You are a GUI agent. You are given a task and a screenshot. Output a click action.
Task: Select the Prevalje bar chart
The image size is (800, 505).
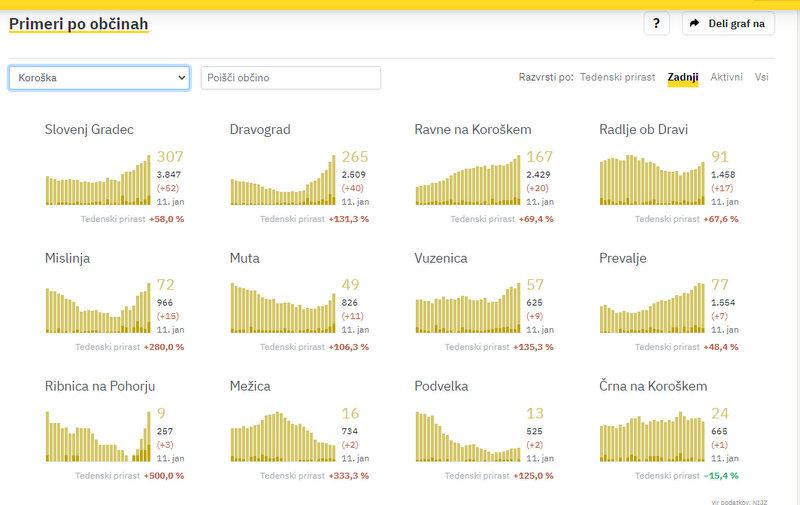(652, 309)
